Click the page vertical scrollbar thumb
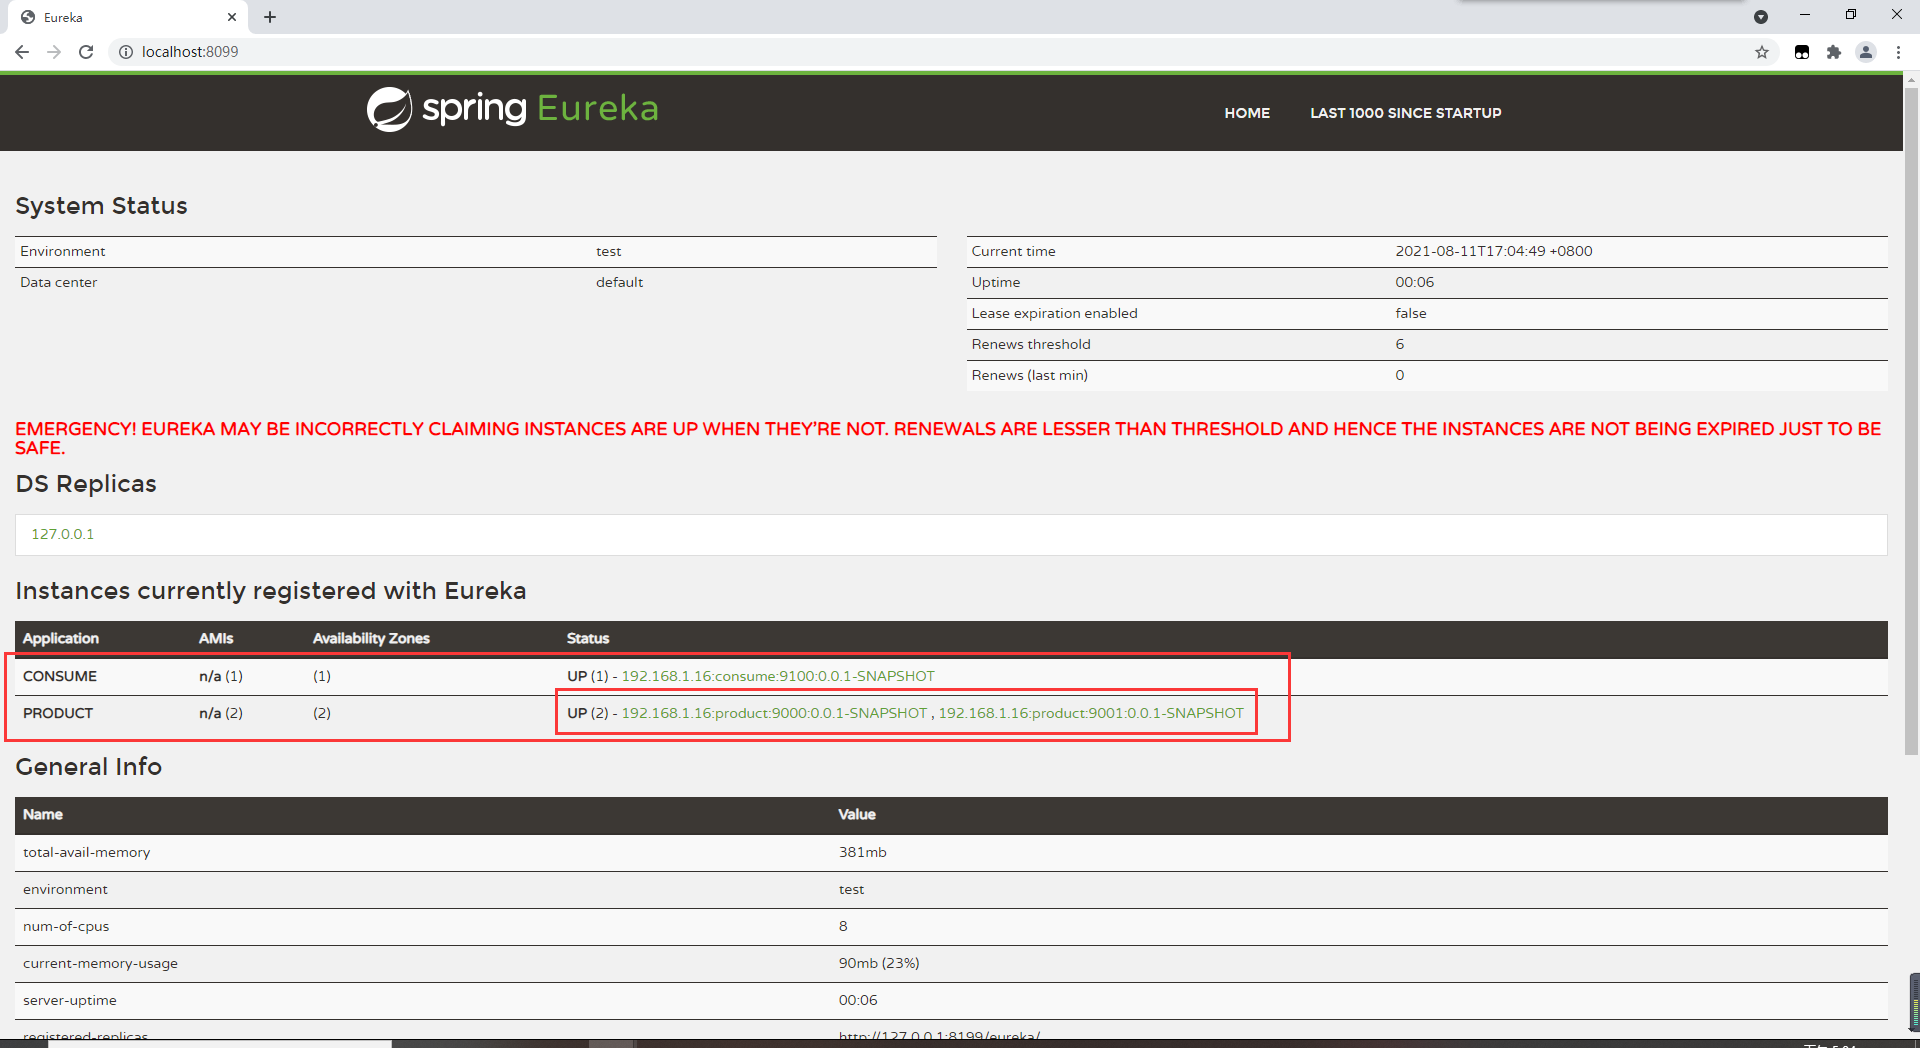 point(1911,420)
